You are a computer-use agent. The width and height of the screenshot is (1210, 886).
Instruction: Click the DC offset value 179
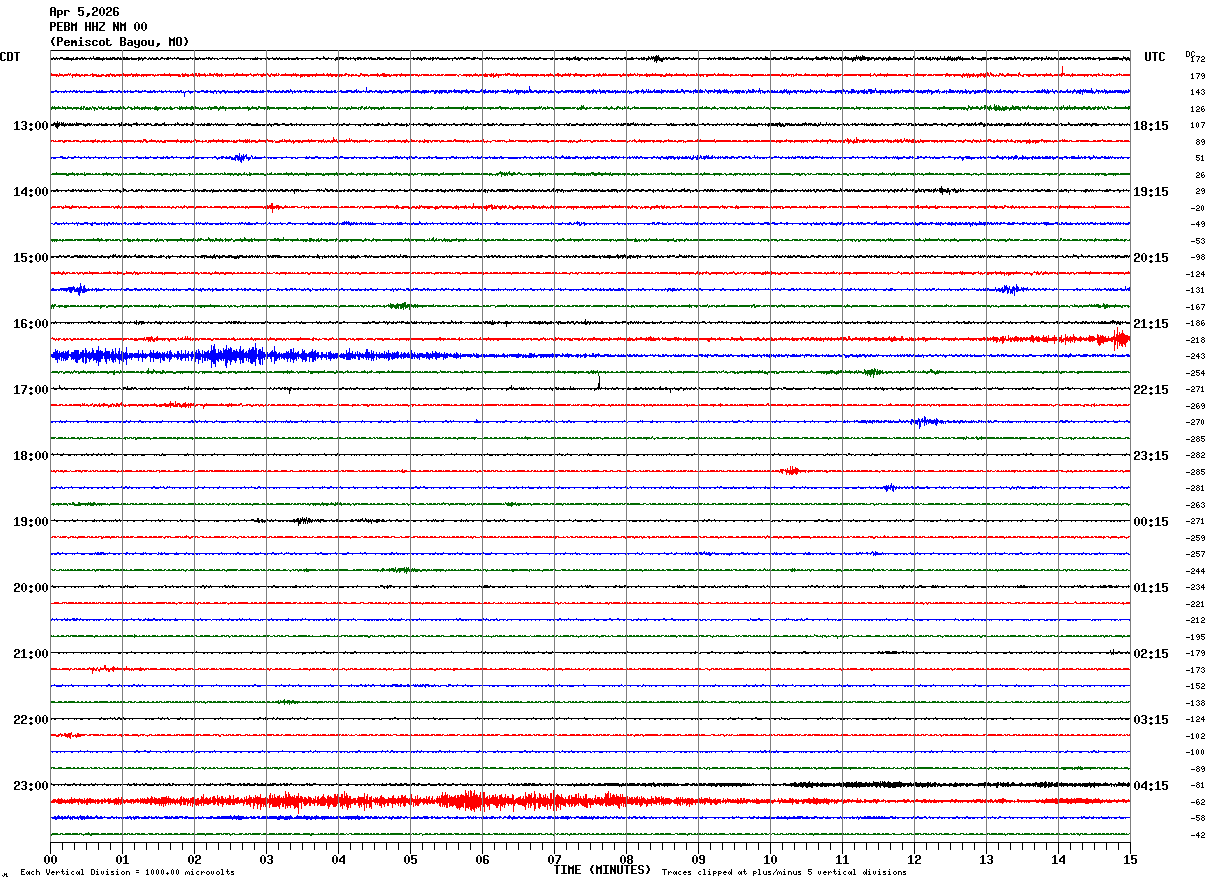1198,76
